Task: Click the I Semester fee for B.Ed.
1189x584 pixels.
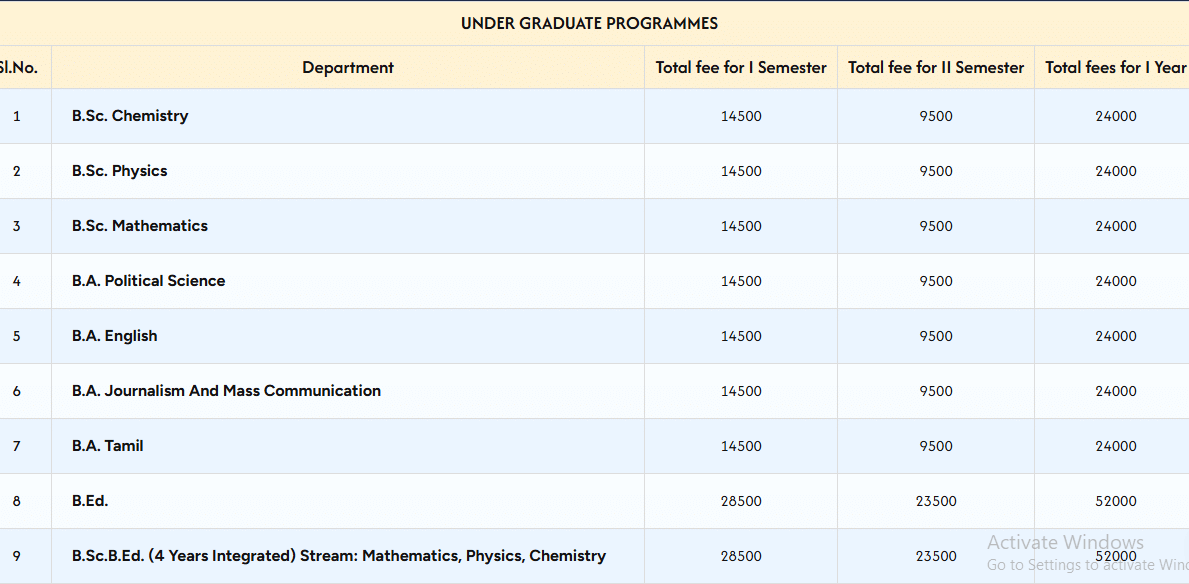Action: click(741, 501)
